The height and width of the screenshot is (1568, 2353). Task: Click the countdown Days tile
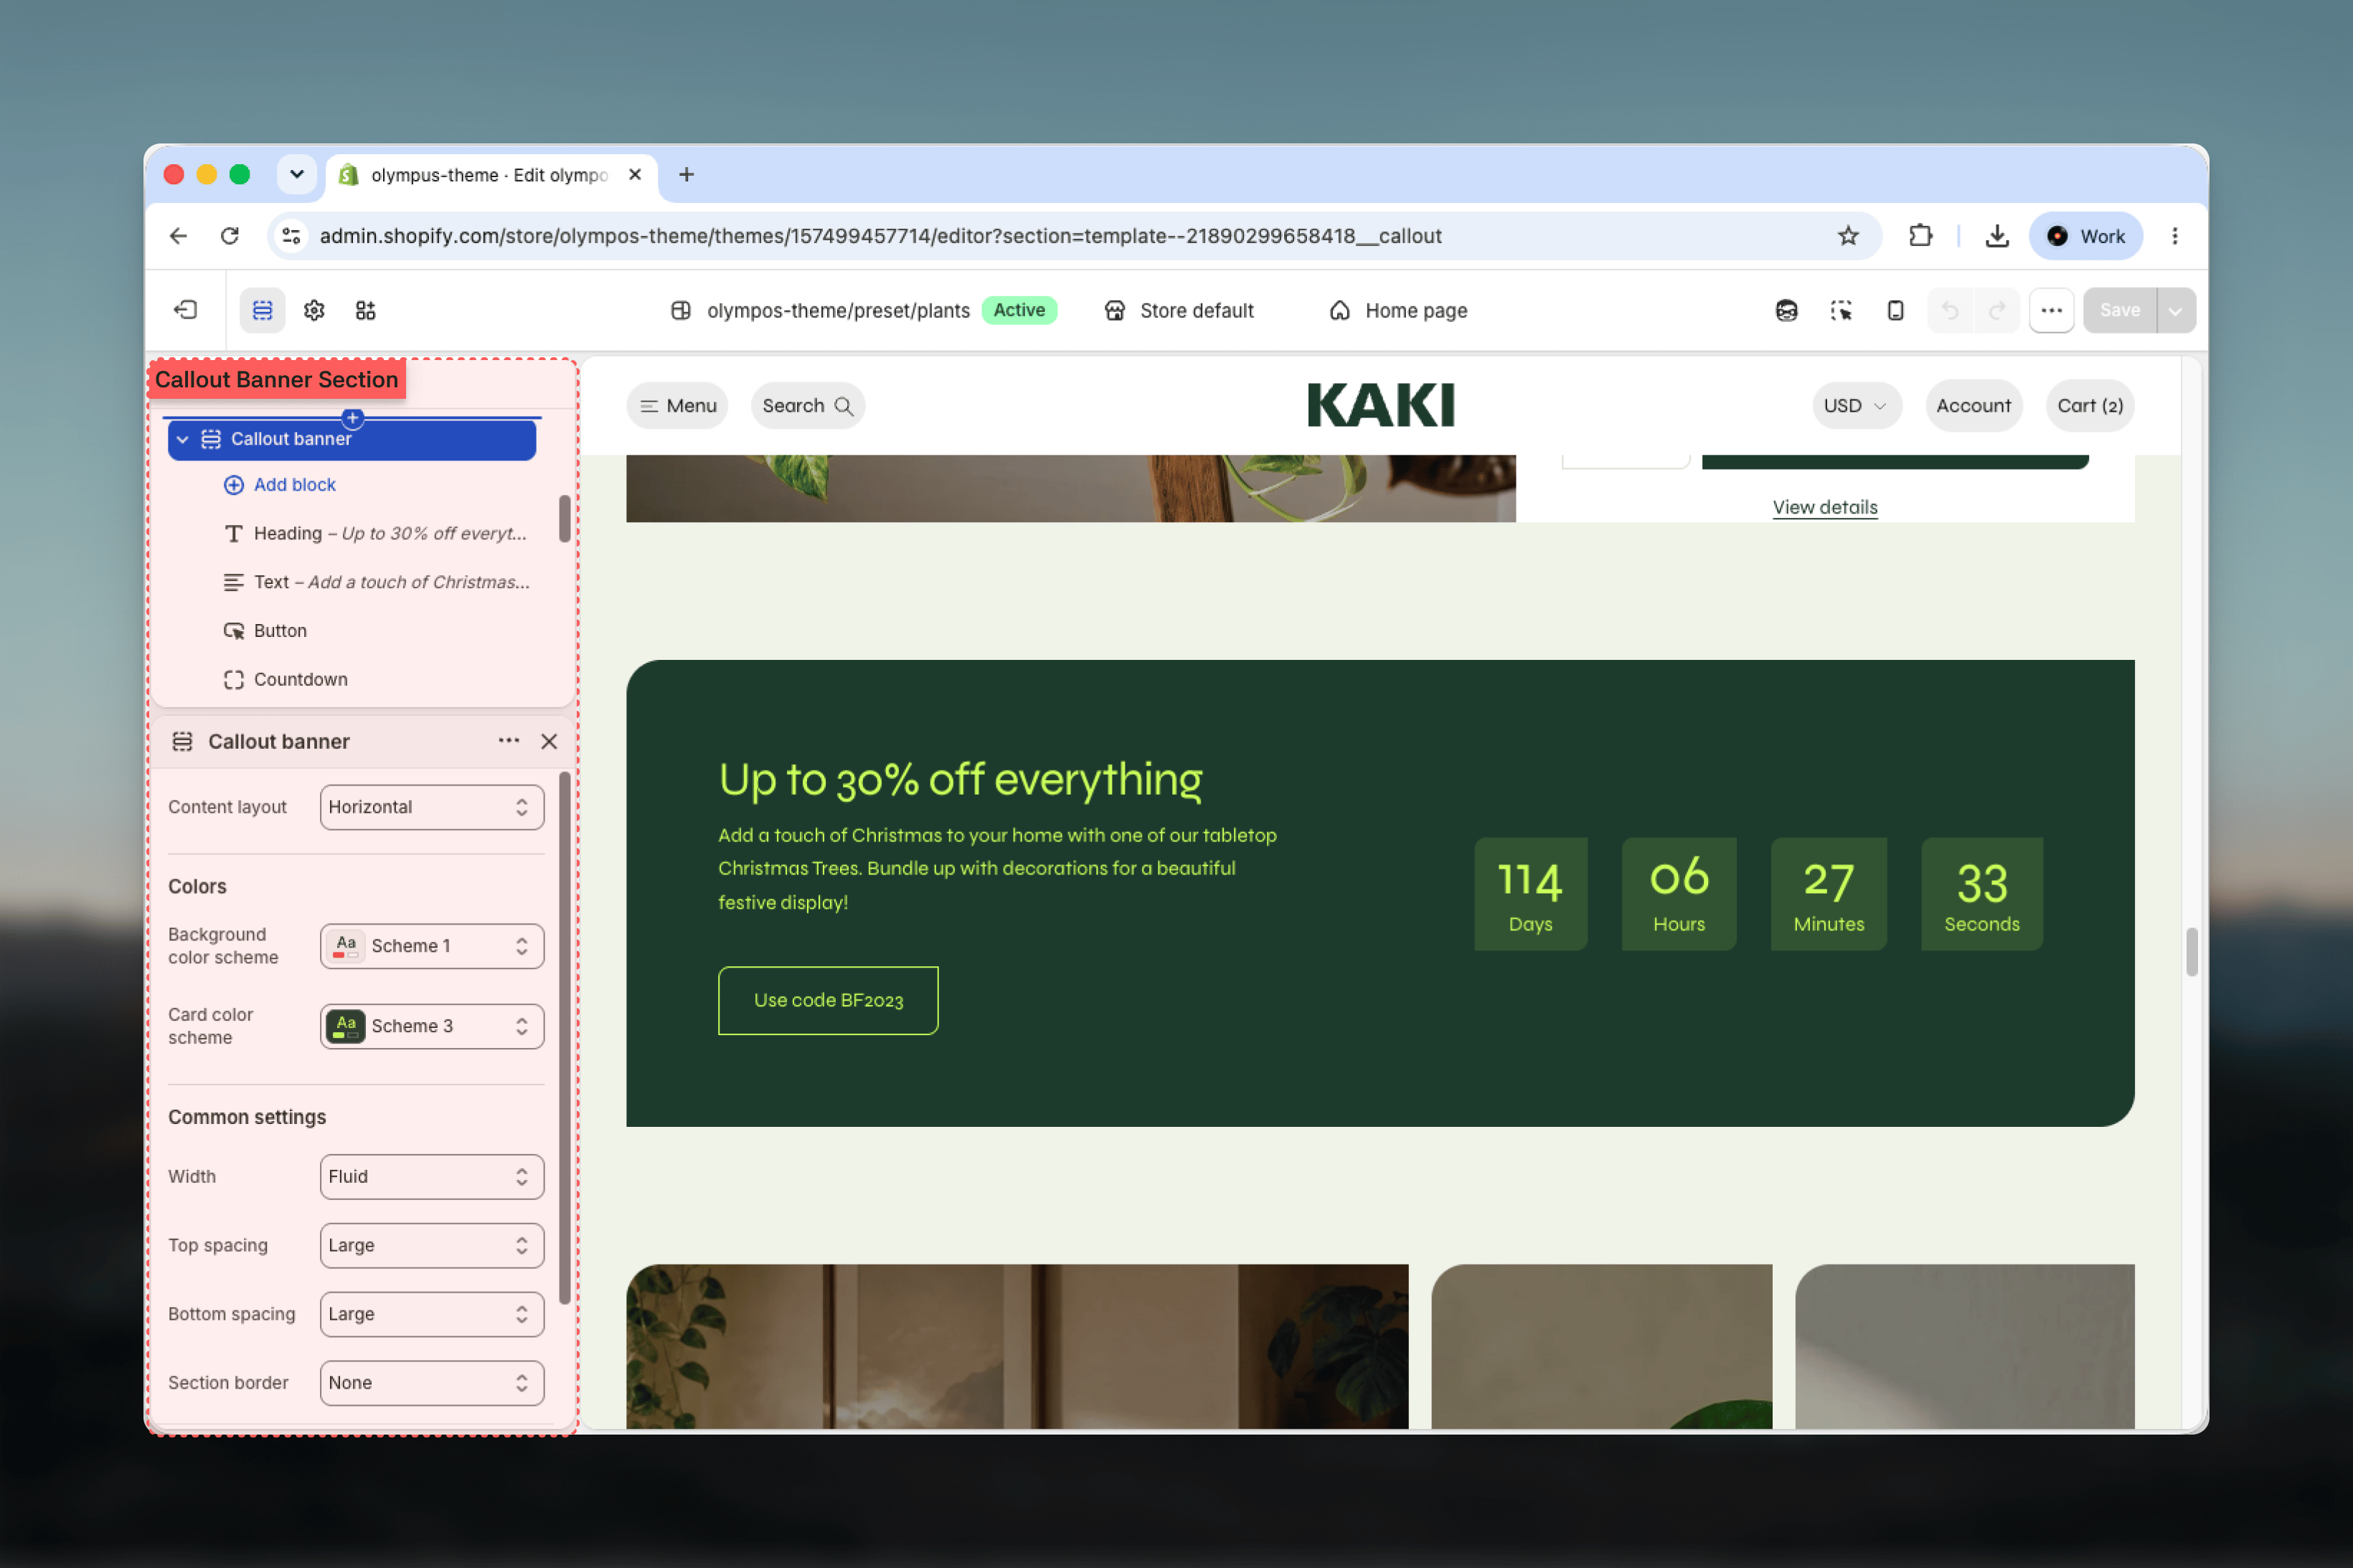click(x=1530, y=894)
